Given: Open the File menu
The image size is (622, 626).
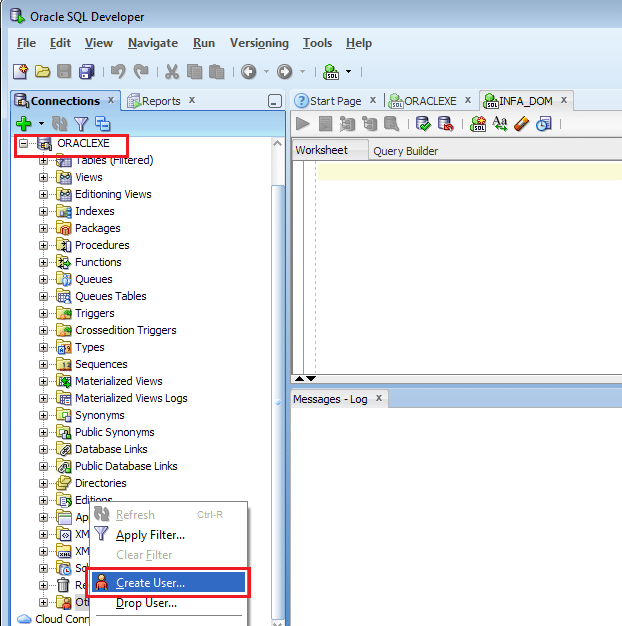Looking at the screenshot, I should [26, 43].
